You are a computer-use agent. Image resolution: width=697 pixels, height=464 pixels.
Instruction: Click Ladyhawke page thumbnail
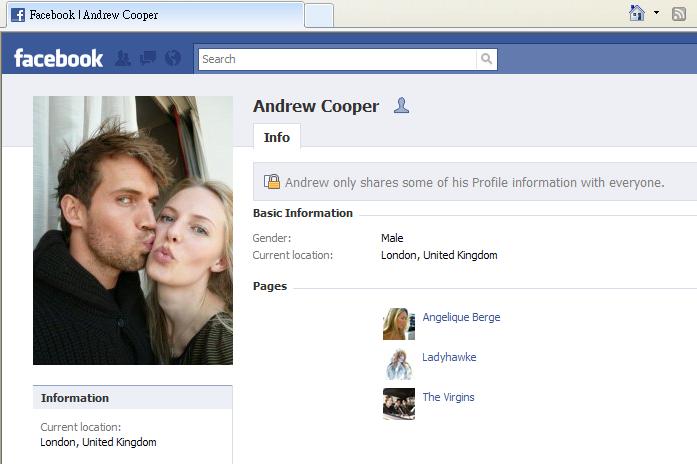click(x=399, y=364)
